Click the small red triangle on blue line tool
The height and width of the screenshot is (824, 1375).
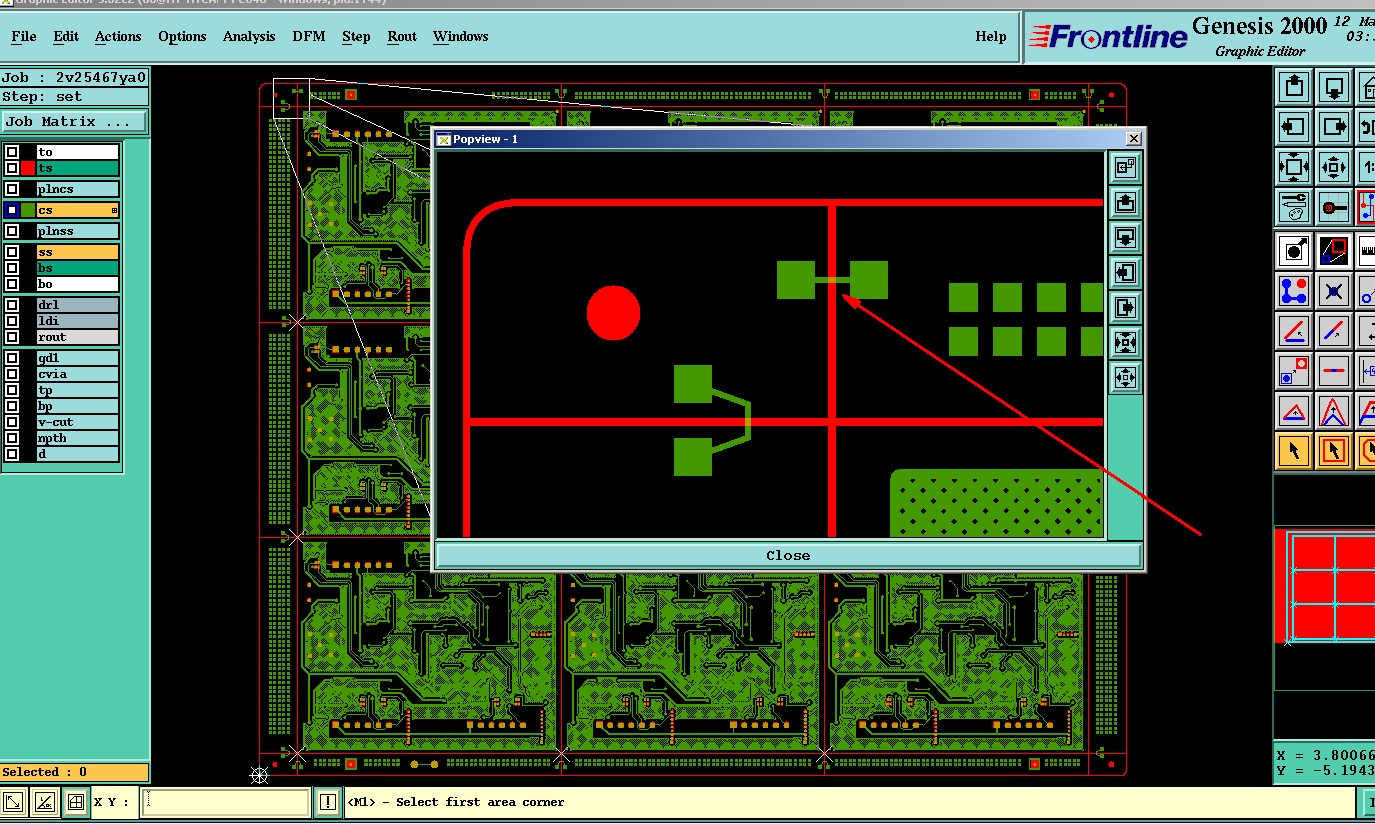1295,411
